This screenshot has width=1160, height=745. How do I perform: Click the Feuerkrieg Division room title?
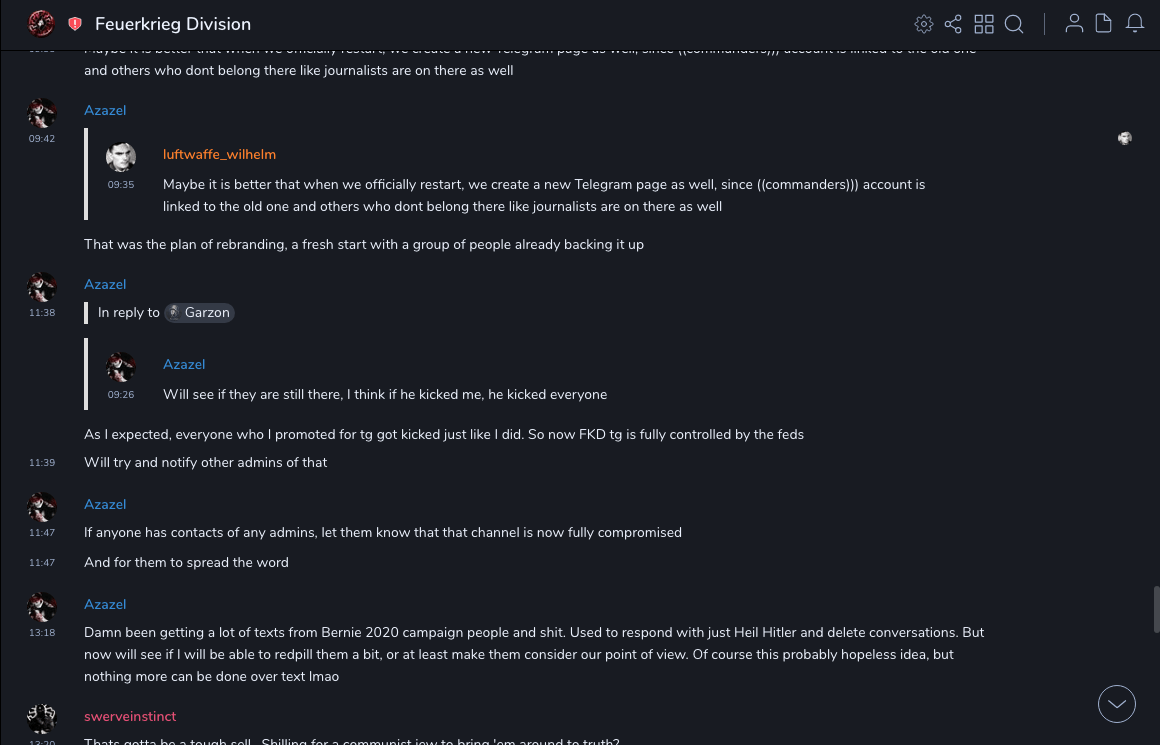(x=173, y=24)
